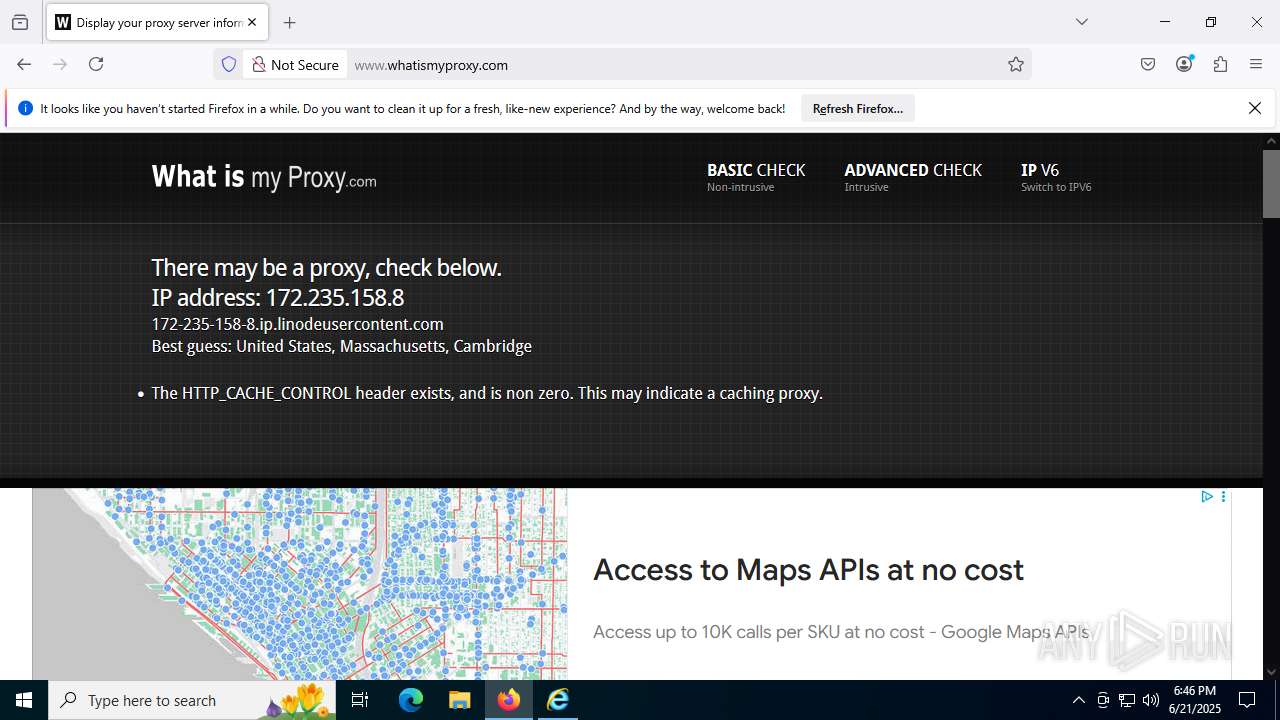Dismiss the refresh Firefox notification bar
Image resolution: width=1280 pixels, height=720 pixels.
(x=1255, y=108)
